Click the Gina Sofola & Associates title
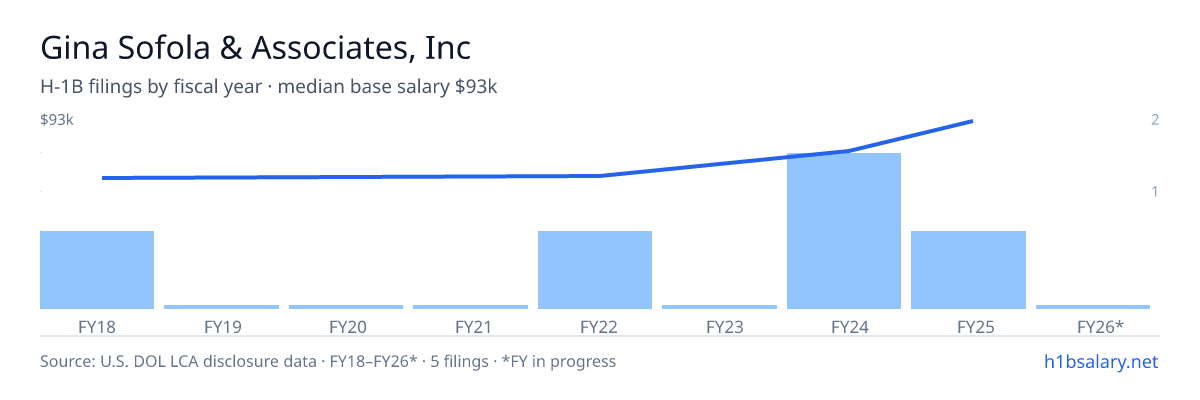1200x400 pixels. pyautogui.click(x=255, y=48)
